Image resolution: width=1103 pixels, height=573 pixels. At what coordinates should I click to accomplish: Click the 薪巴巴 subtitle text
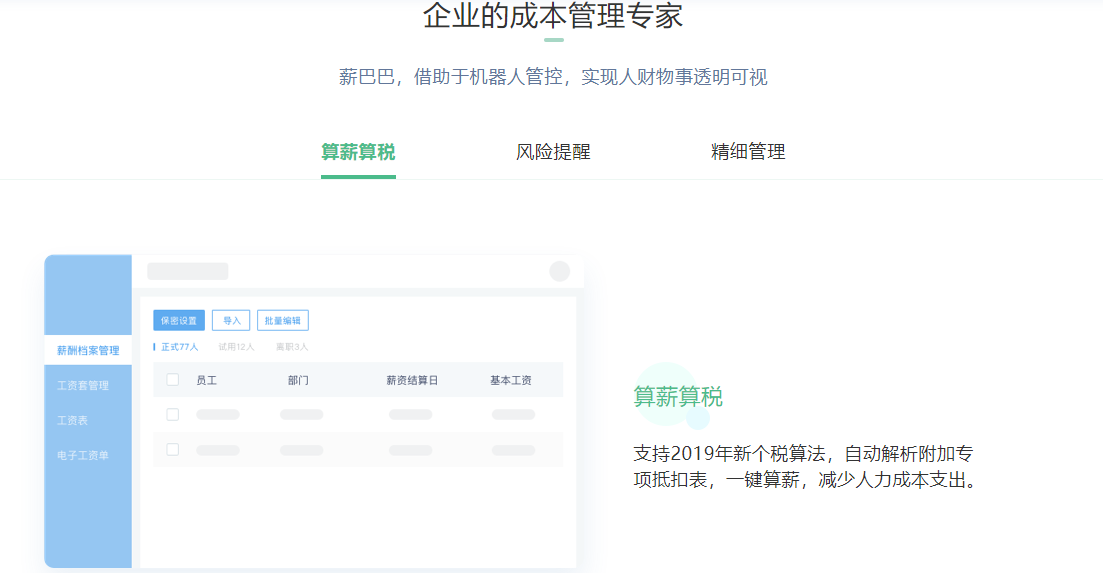click(x=553, y=77)
